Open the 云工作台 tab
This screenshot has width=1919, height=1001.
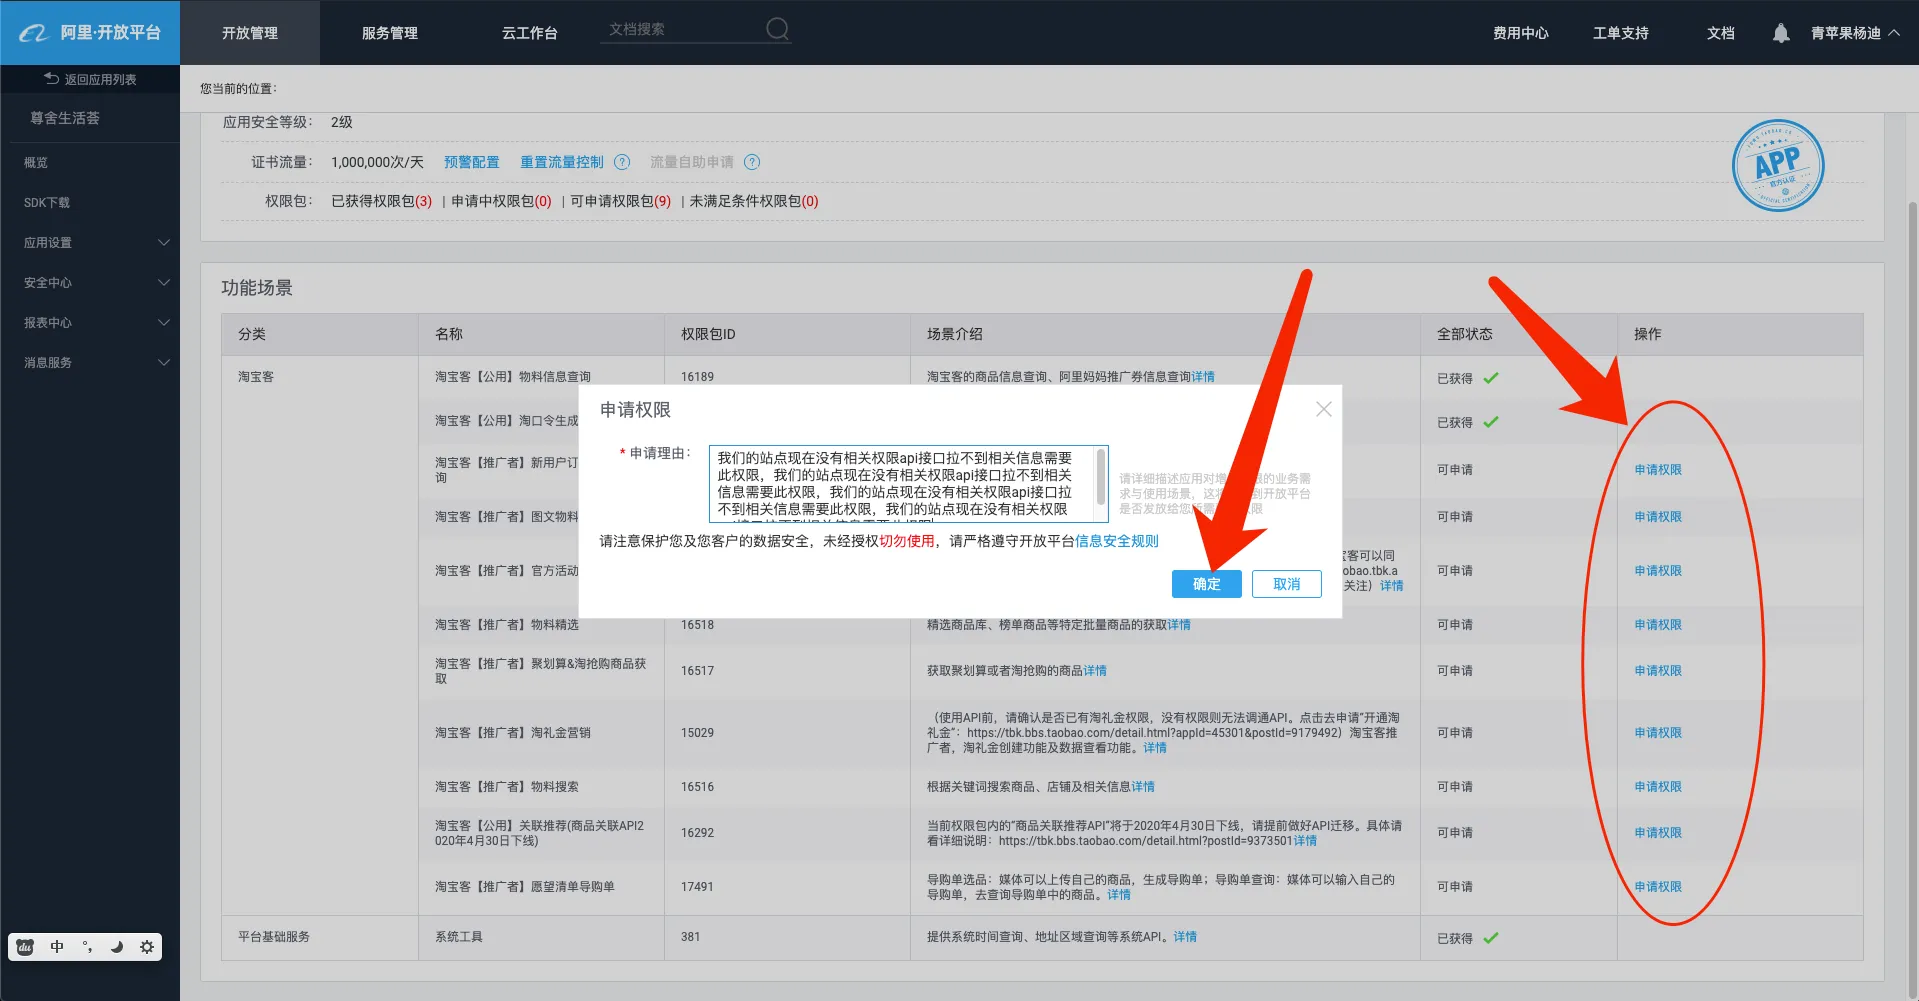(530, 33)
